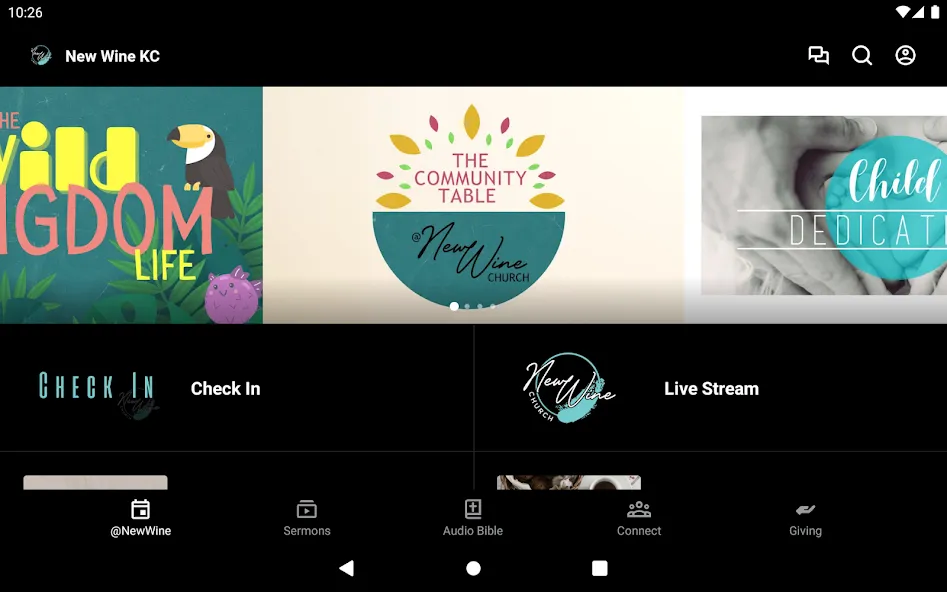Open the Wild Kingdom Life banner
The image size is (947, 592).
131,205
